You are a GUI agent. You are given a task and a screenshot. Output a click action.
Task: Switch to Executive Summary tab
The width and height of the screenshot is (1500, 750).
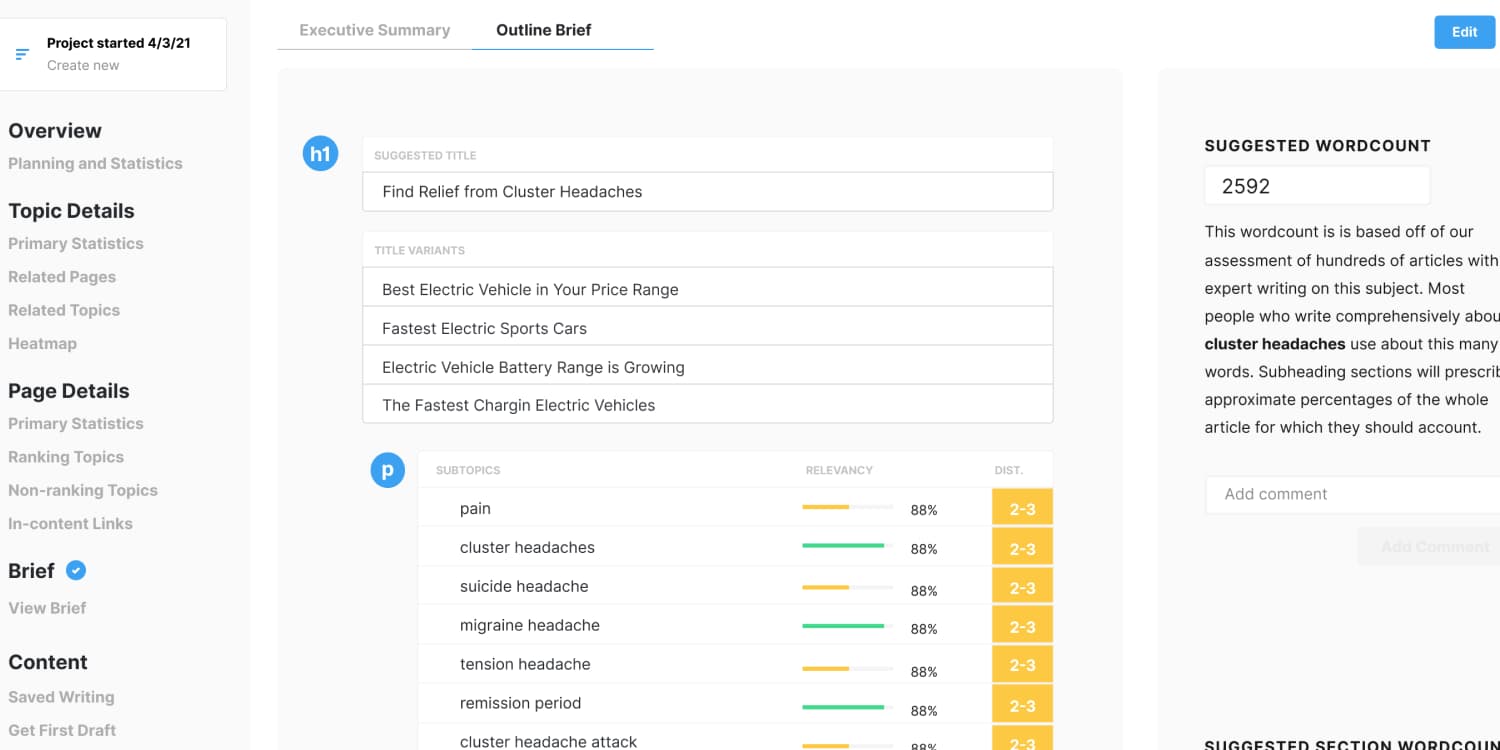[x=375, y=30]
